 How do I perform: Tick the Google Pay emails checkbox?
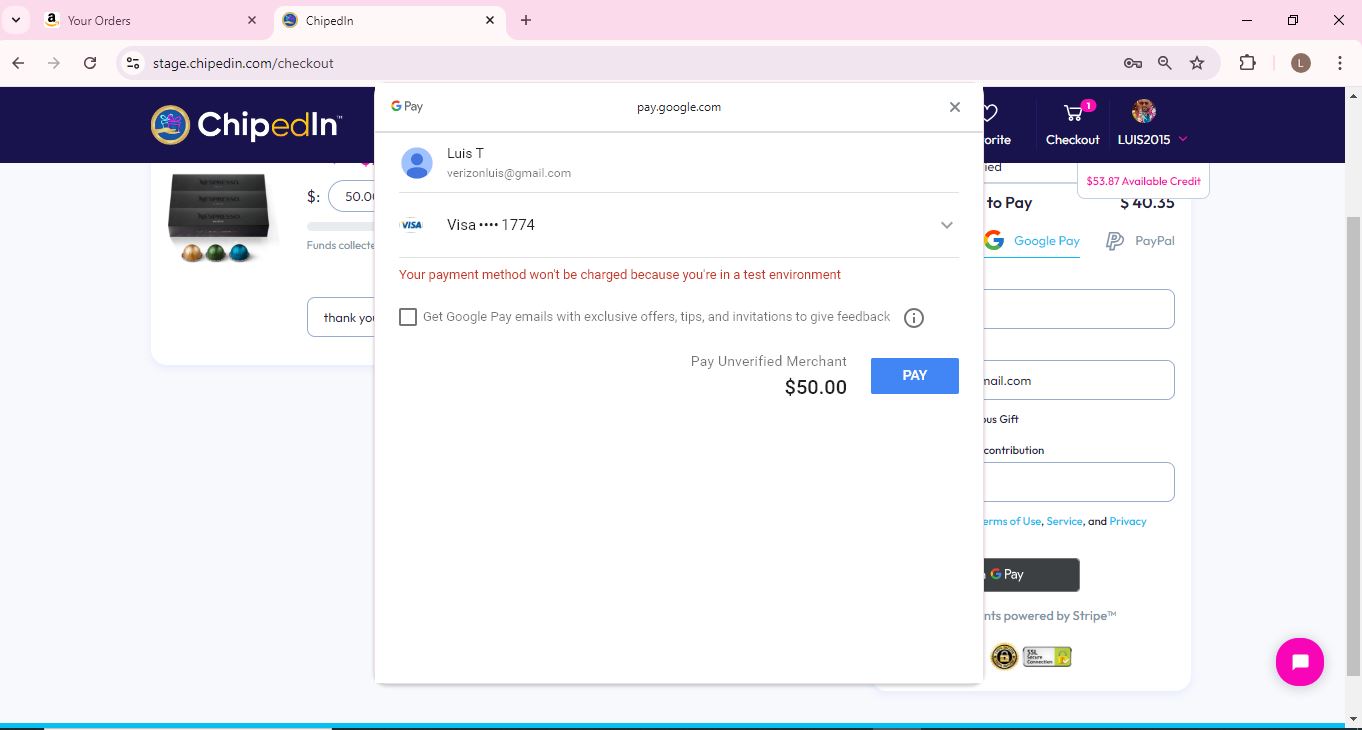(408, 317)
